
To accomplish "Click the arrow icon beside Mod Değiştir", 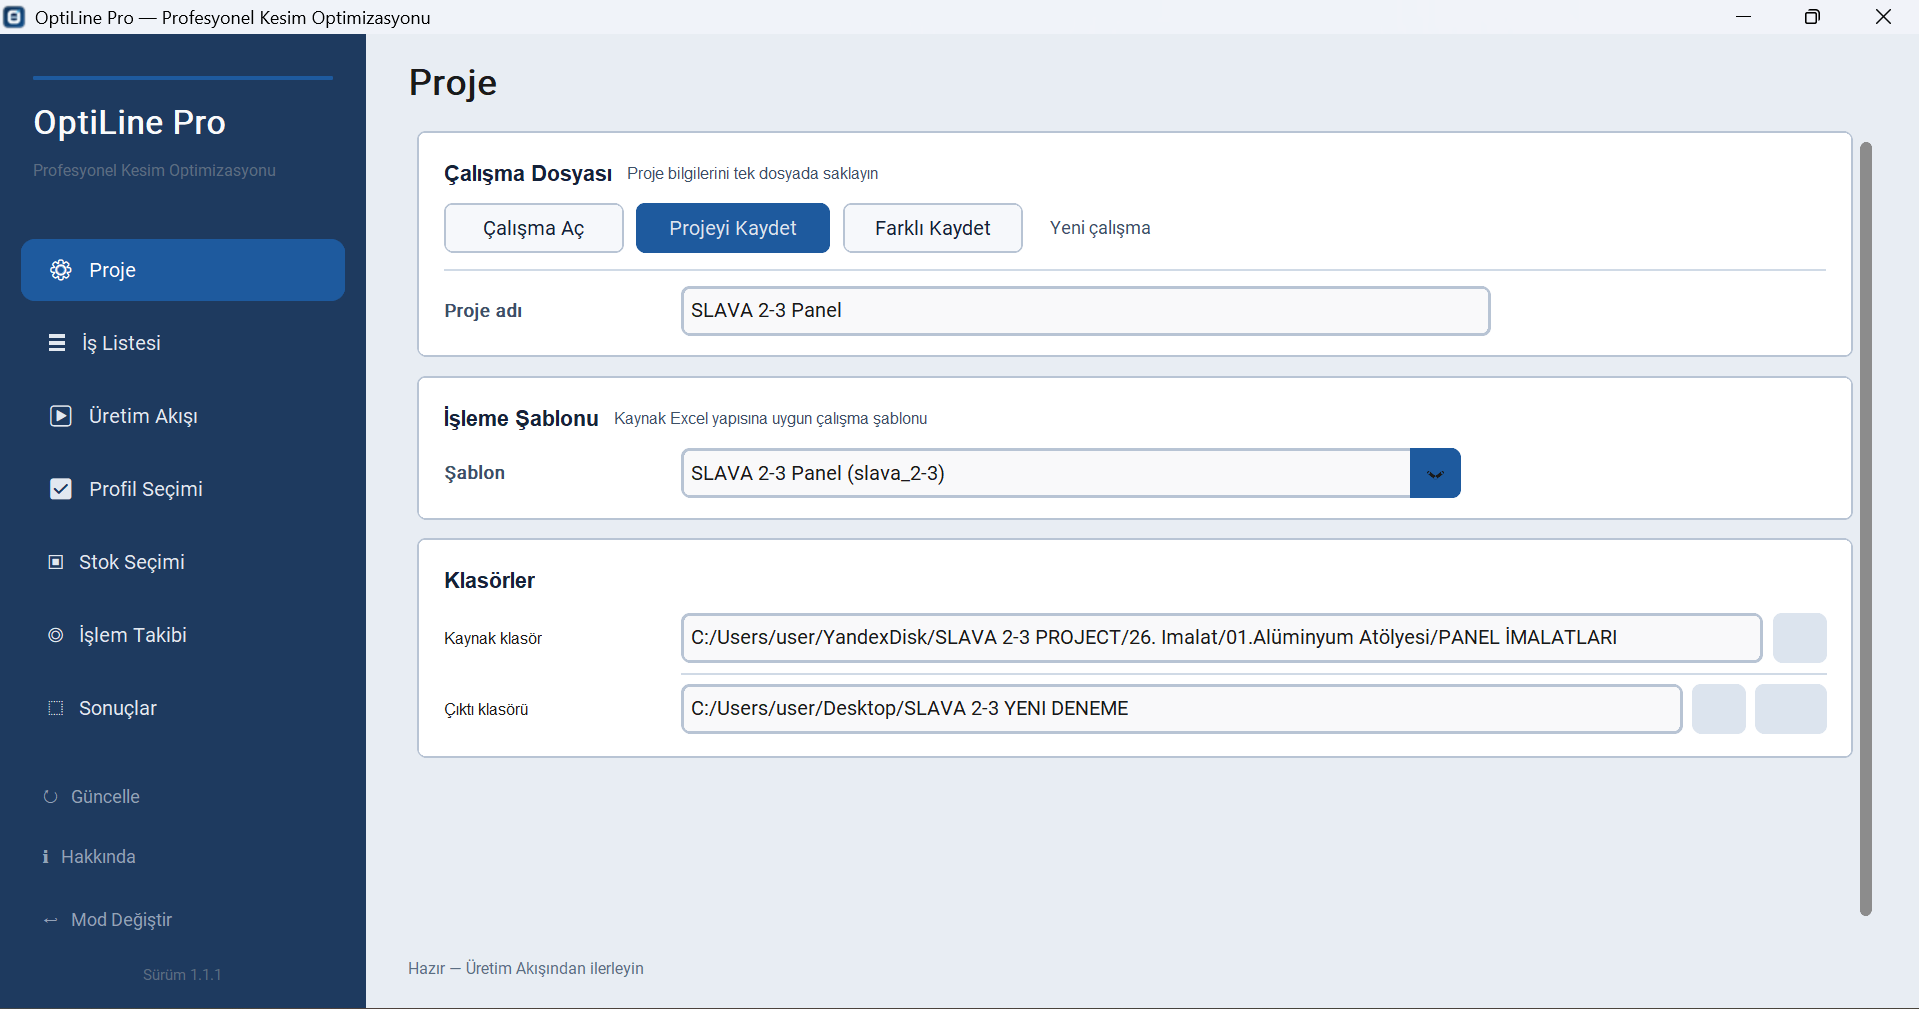I will (x=51, y=920).
